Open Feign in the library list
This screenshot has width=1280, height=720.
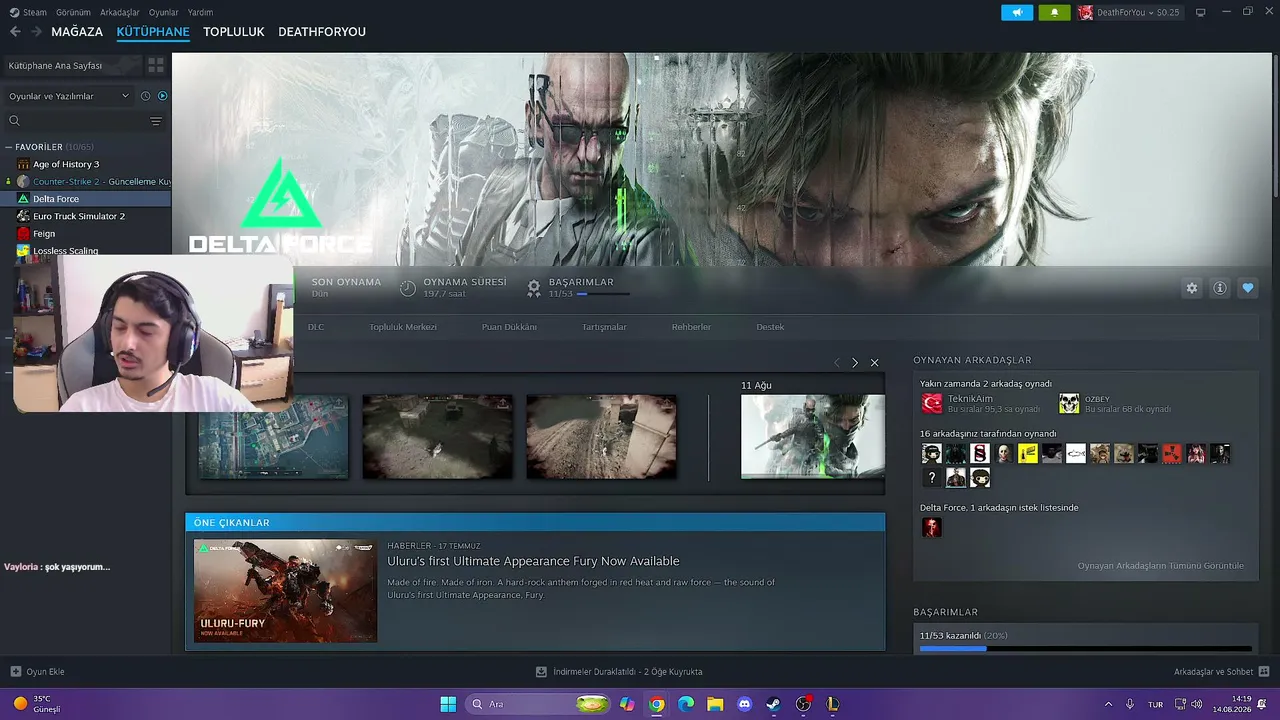[44, 234]
